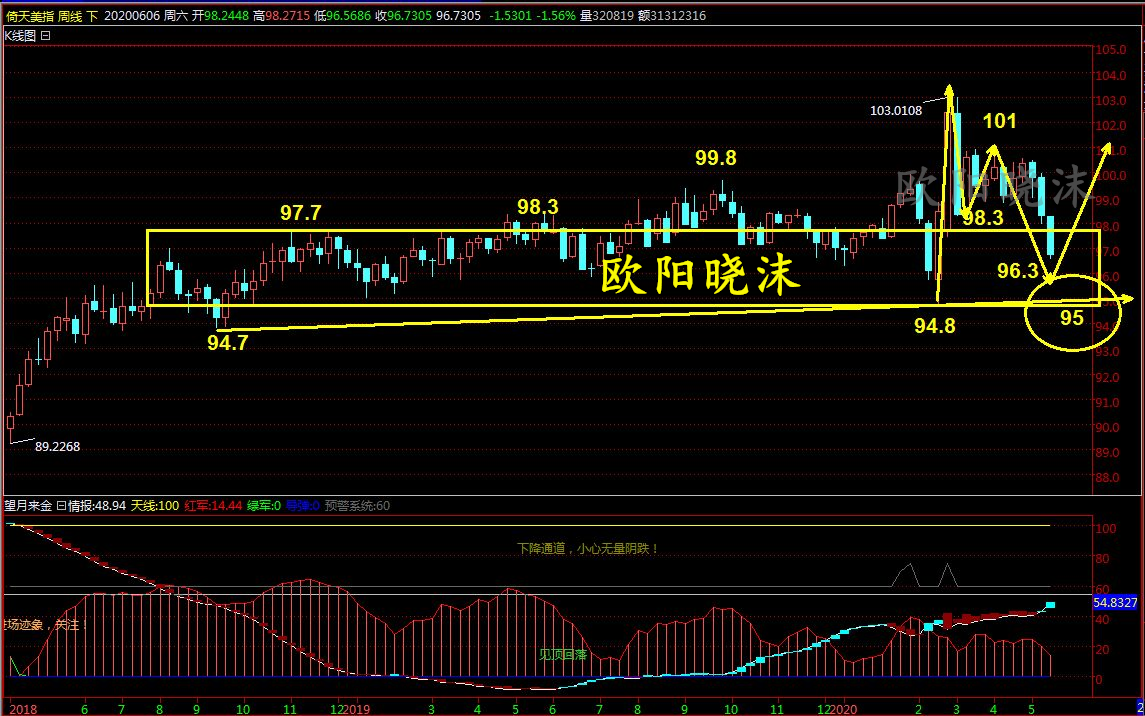Click the volume value 量320819

(607, 15)
